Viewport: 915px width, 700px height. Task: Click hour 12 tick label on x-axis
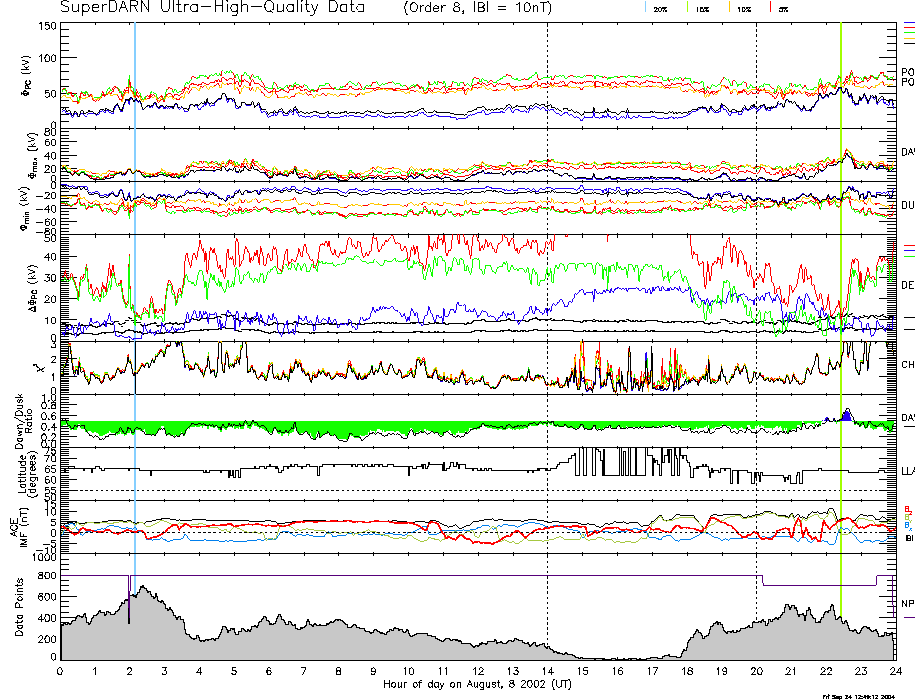click(478, 671)
